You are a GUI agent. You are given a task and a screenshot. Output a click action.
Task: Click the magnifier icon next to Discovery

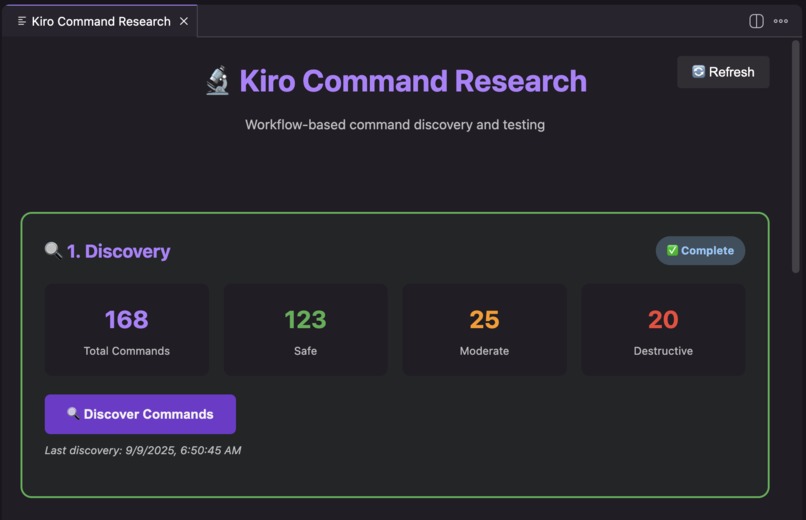tap(53, 250)
